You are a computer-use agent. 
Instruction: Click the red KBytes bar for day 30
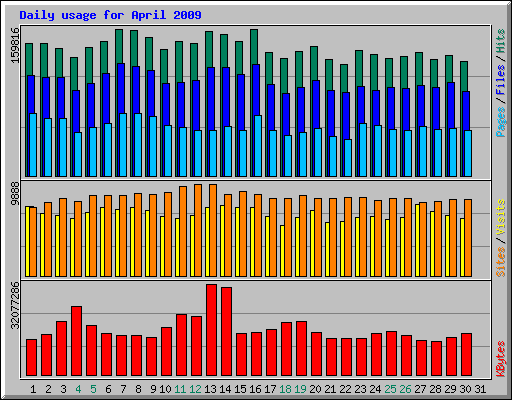pyautogui.click(x=466, y=354)
